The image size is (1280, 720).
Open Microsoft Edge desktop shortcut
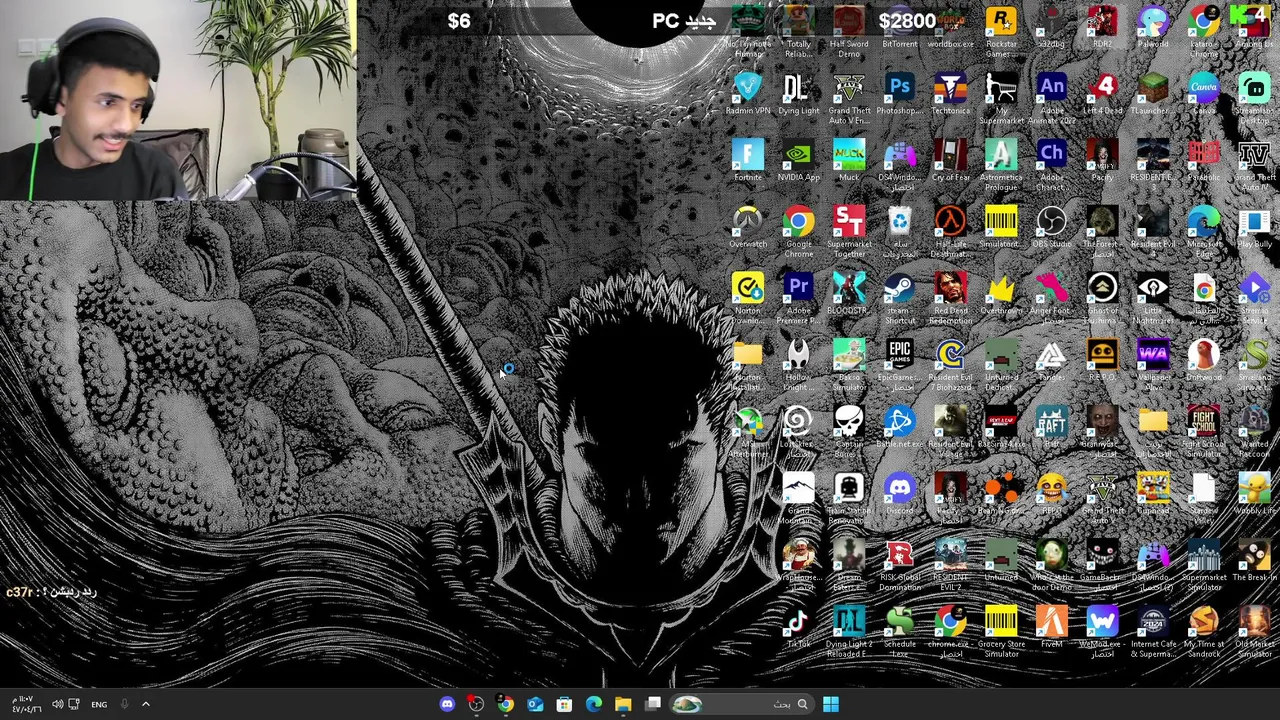coord(1204,232)
